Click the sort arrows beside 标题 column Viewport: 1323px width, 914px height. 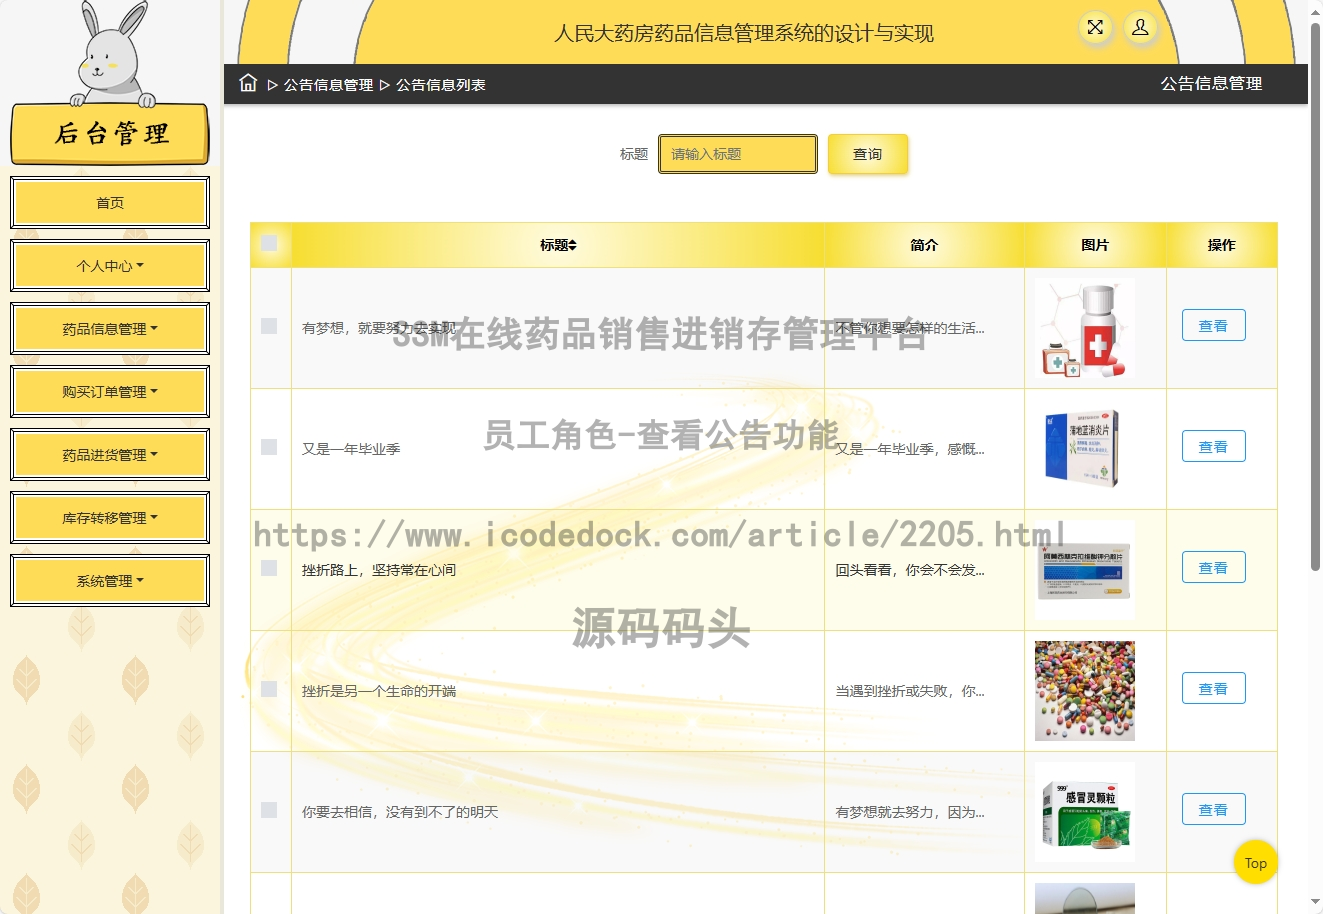click(x=573, y=245)
